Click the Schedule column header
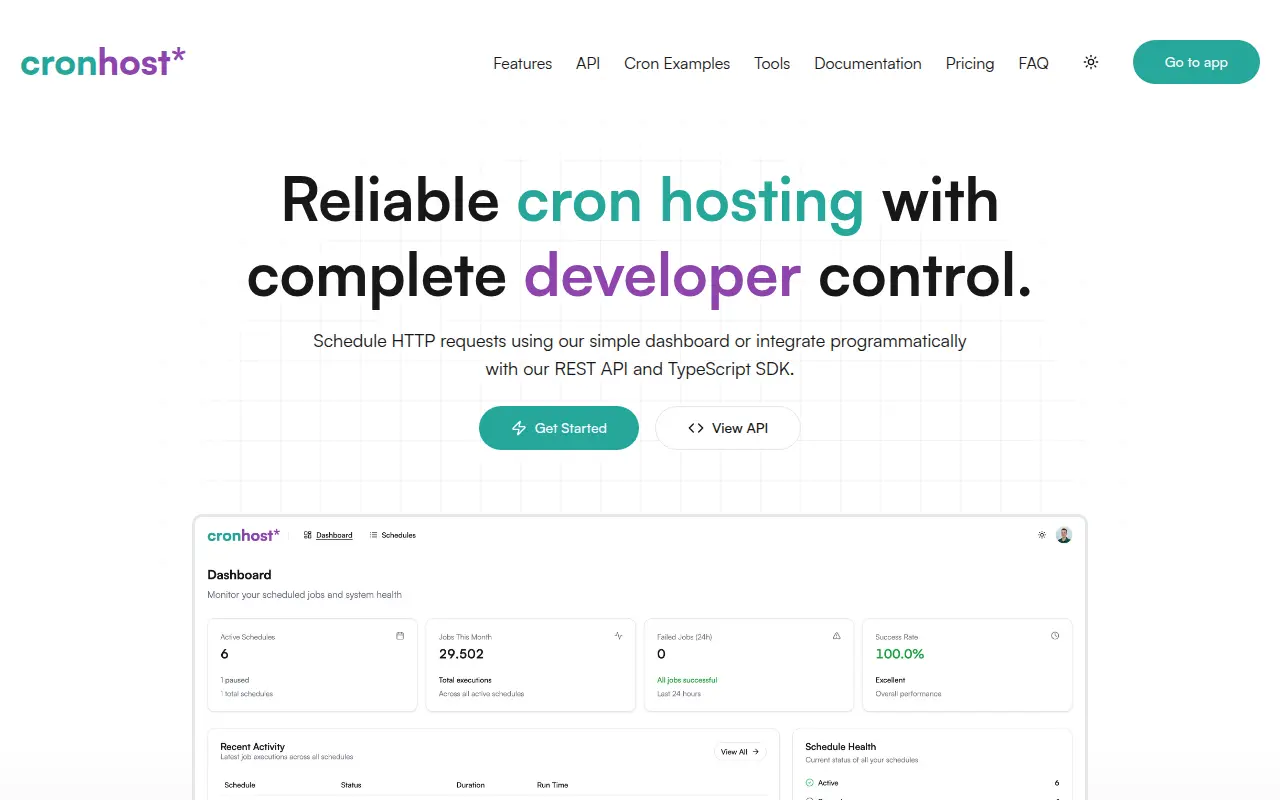 (240, 785)
